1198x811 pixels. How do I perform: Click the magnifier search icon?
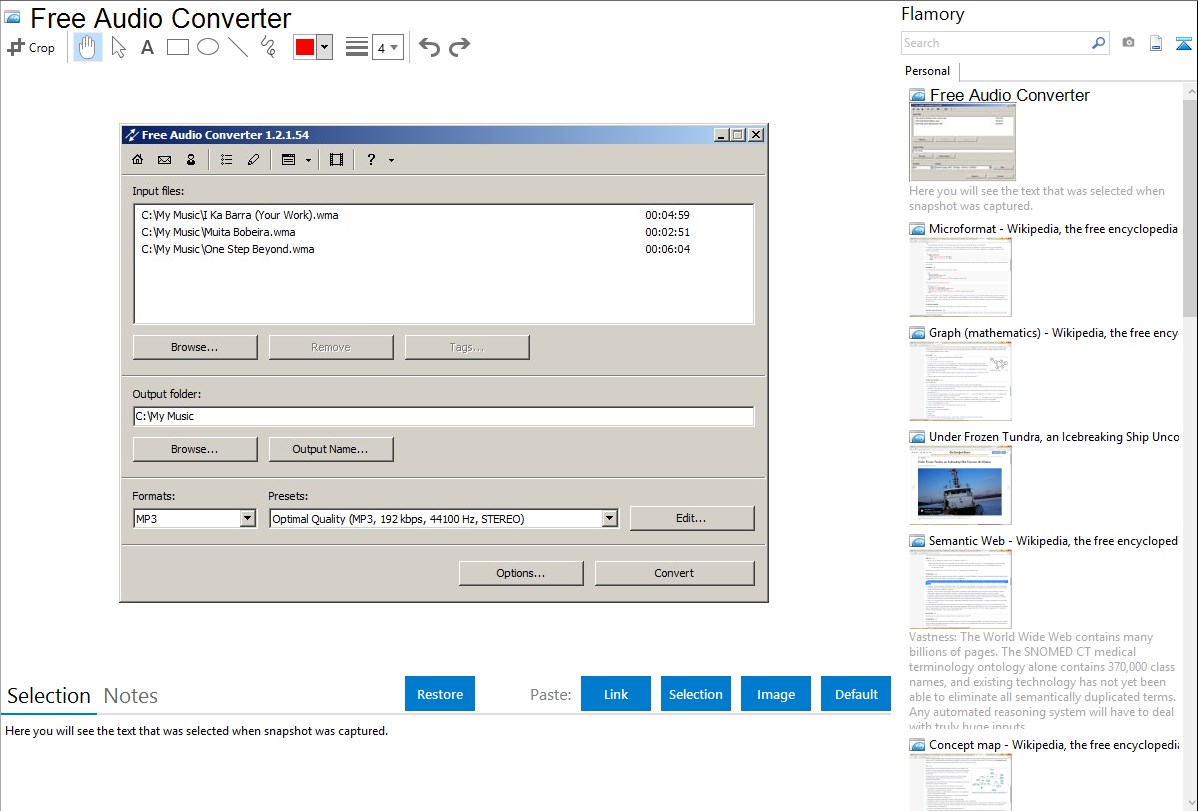(1099, 43)
